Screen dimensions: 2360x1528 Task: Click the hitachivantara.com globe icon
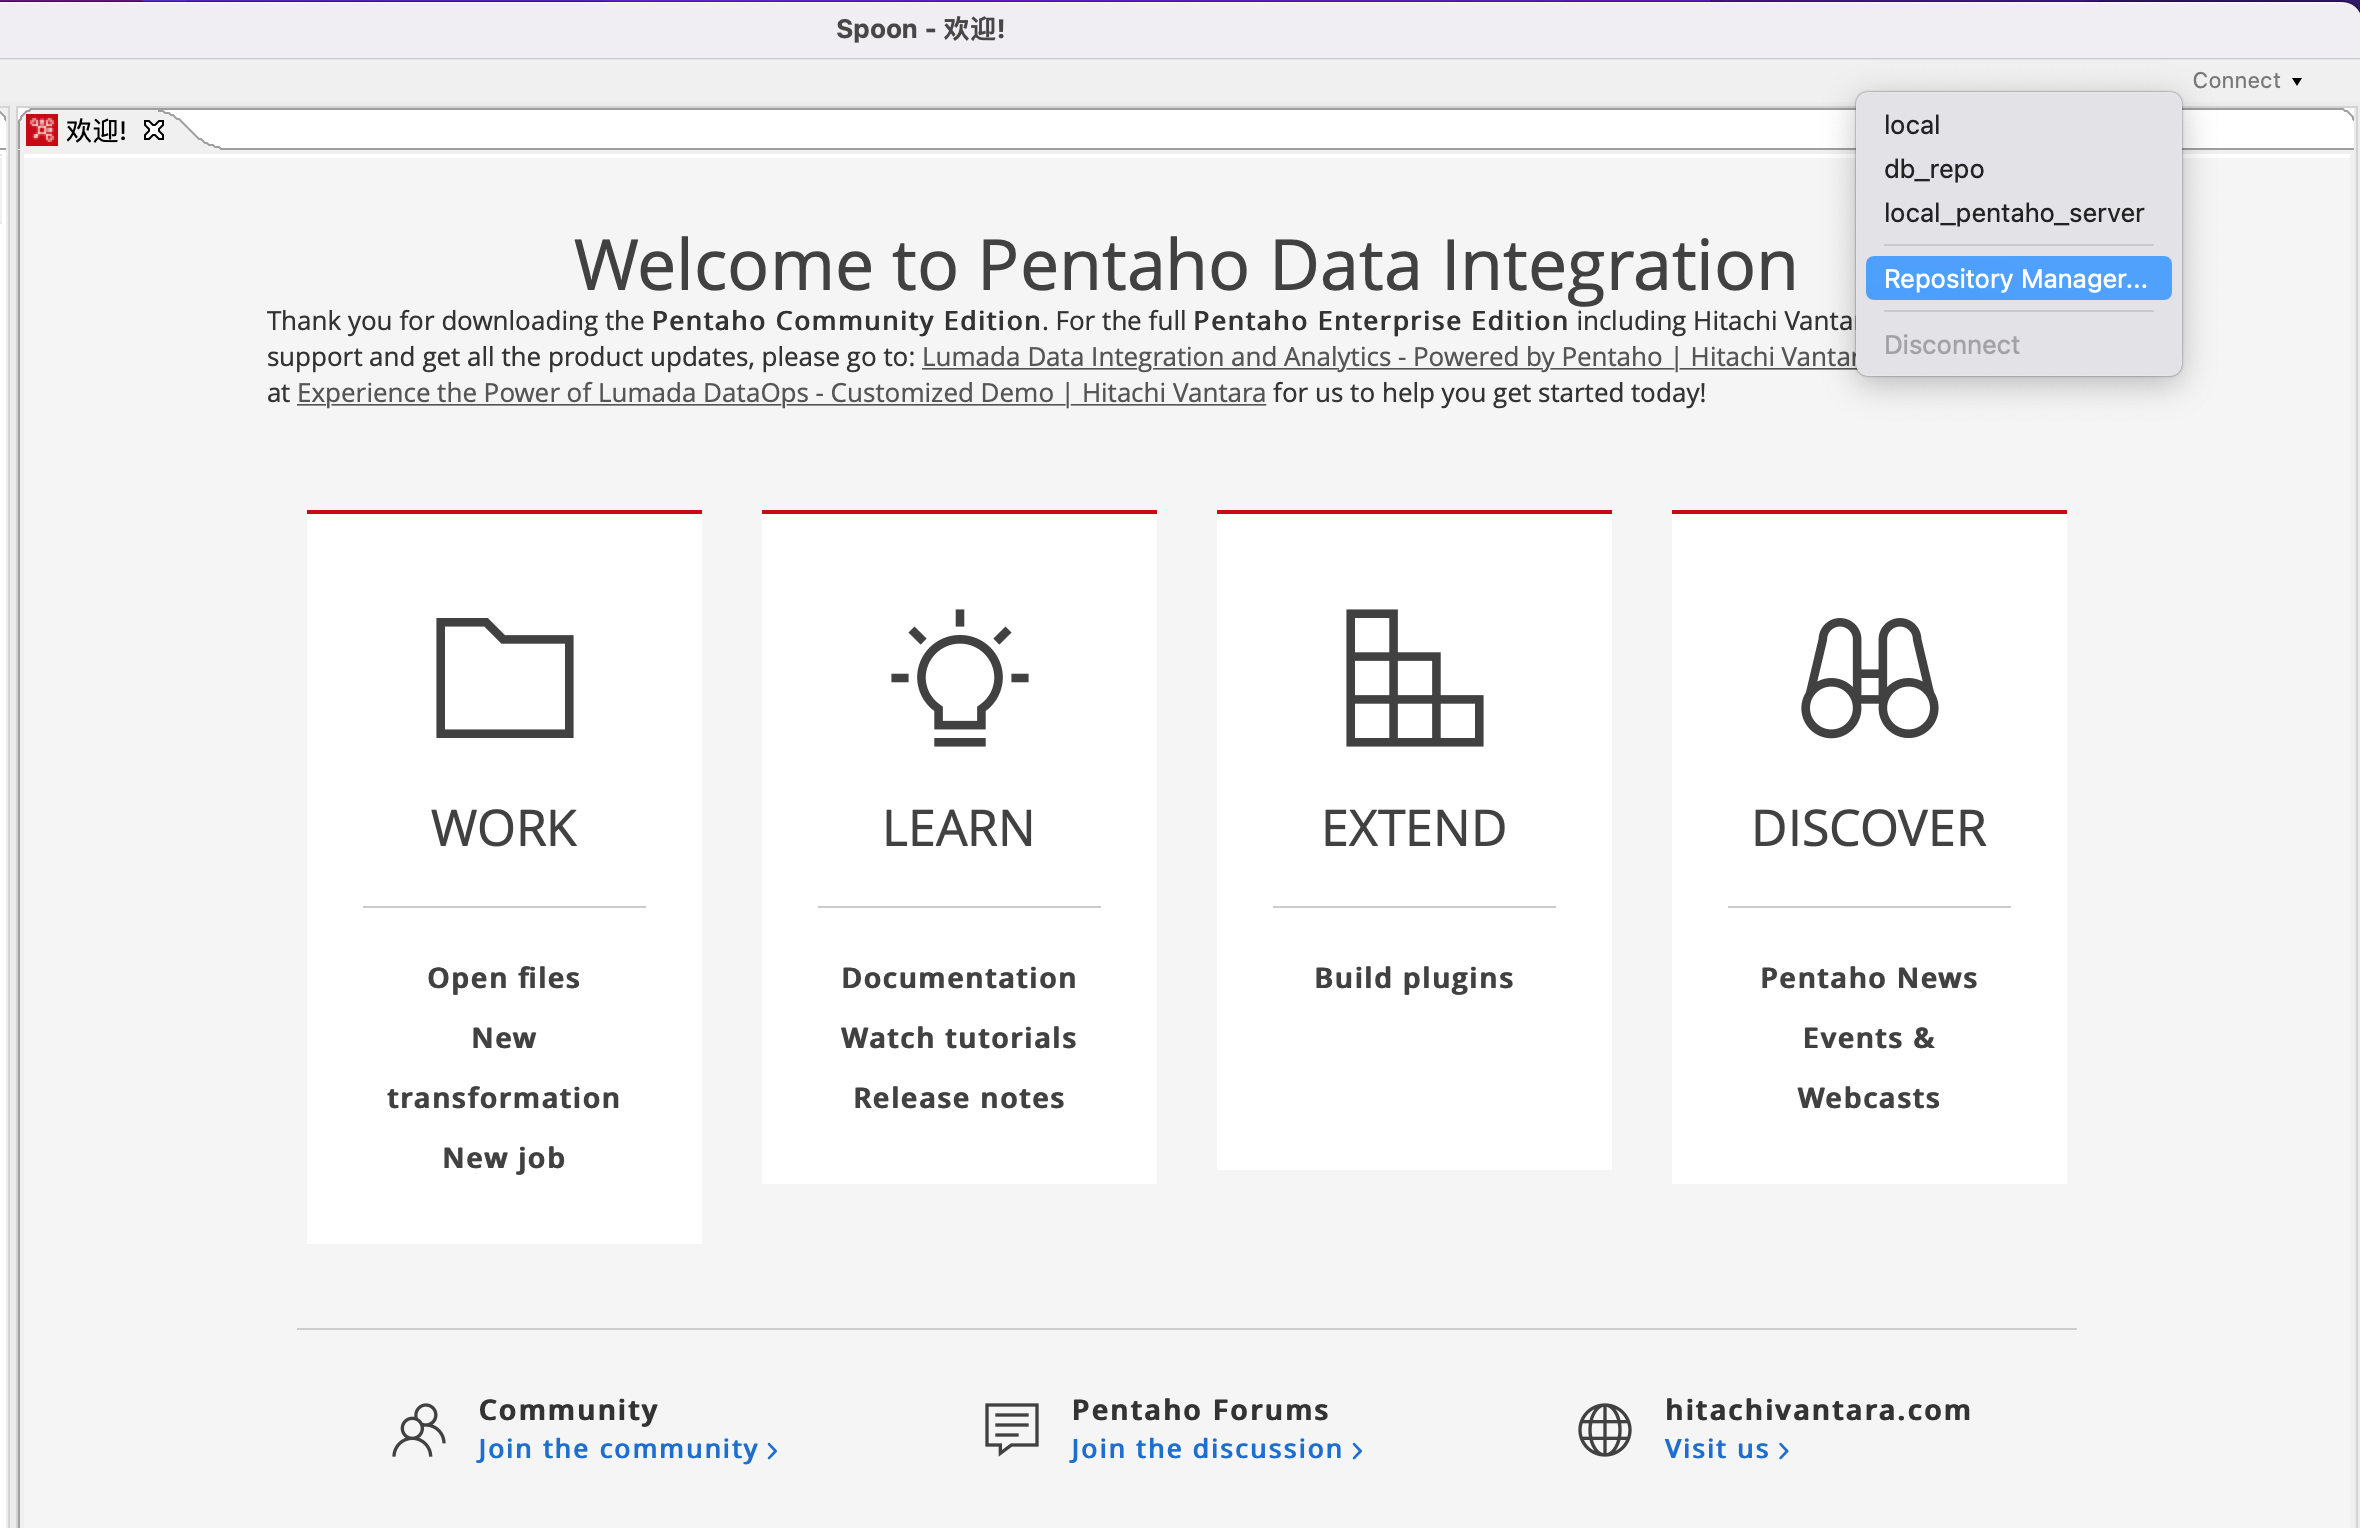(x=1604, y=1430)
